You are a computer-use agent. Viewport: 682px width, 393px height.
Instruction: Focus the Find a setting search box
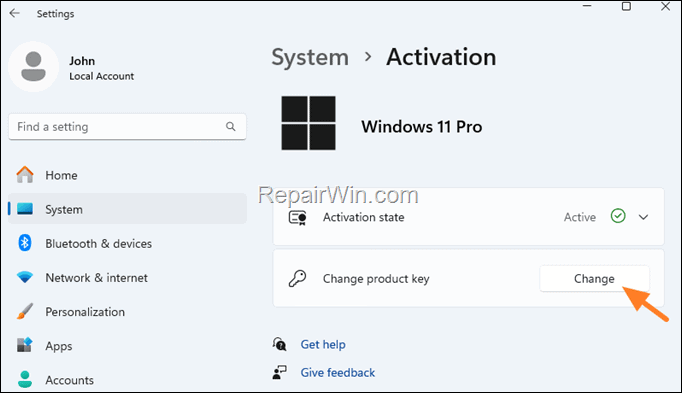click(127, 127)
